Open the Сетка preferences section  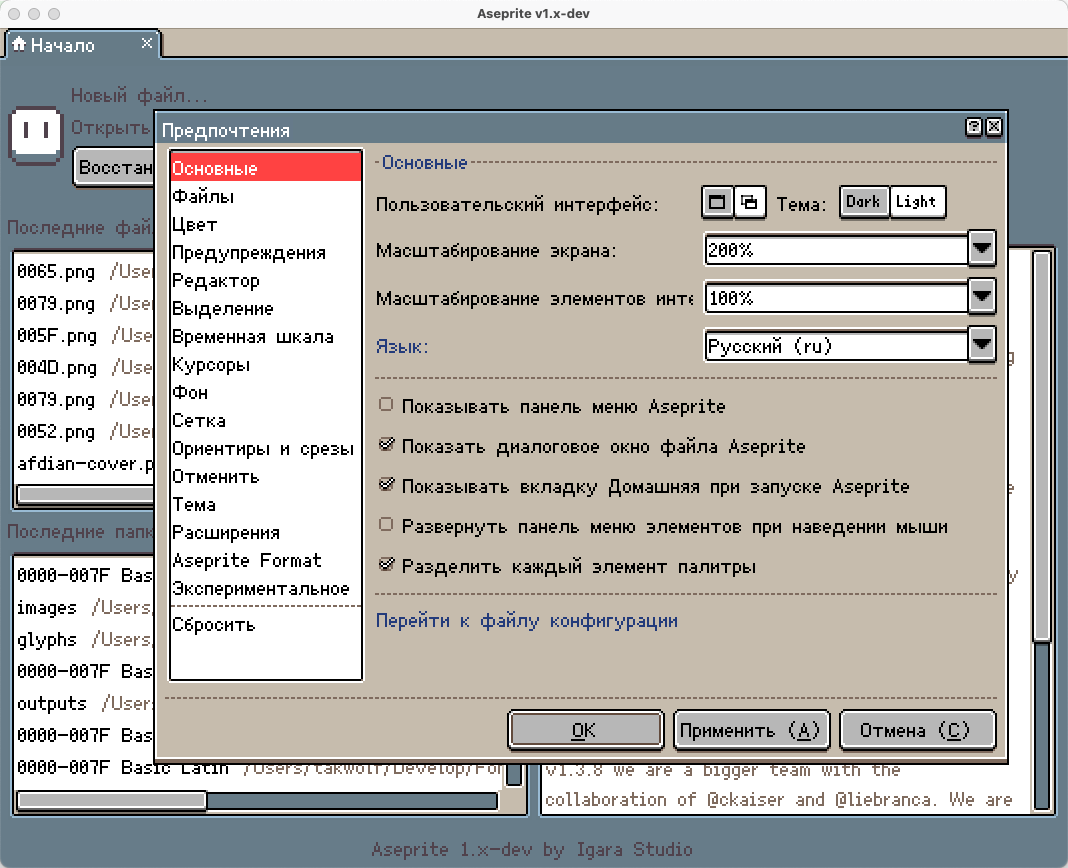(266, 420)
